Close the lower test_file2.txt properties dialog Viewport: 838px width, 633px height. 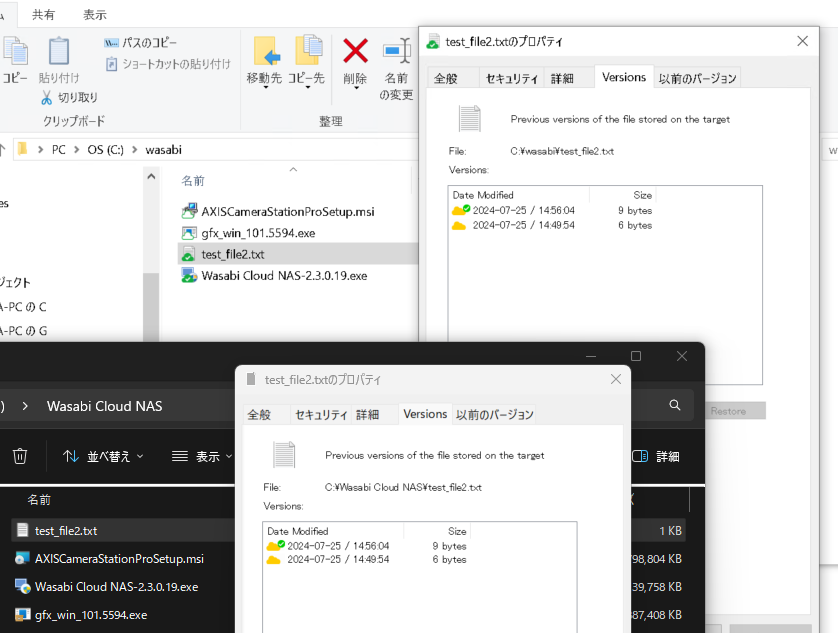tap(616, 379)
